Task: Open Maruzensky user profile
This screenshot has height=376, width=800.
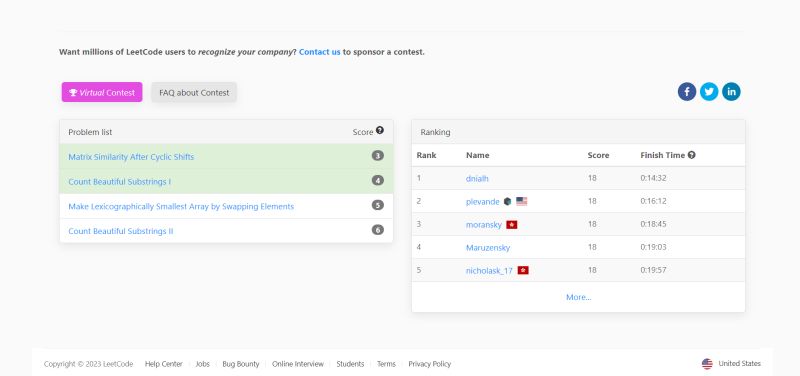Action: [x=488, y=247]
